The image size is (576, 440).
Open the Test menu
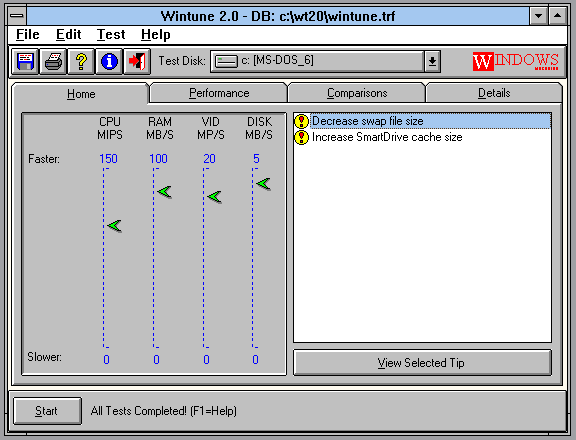coord(111,35)
